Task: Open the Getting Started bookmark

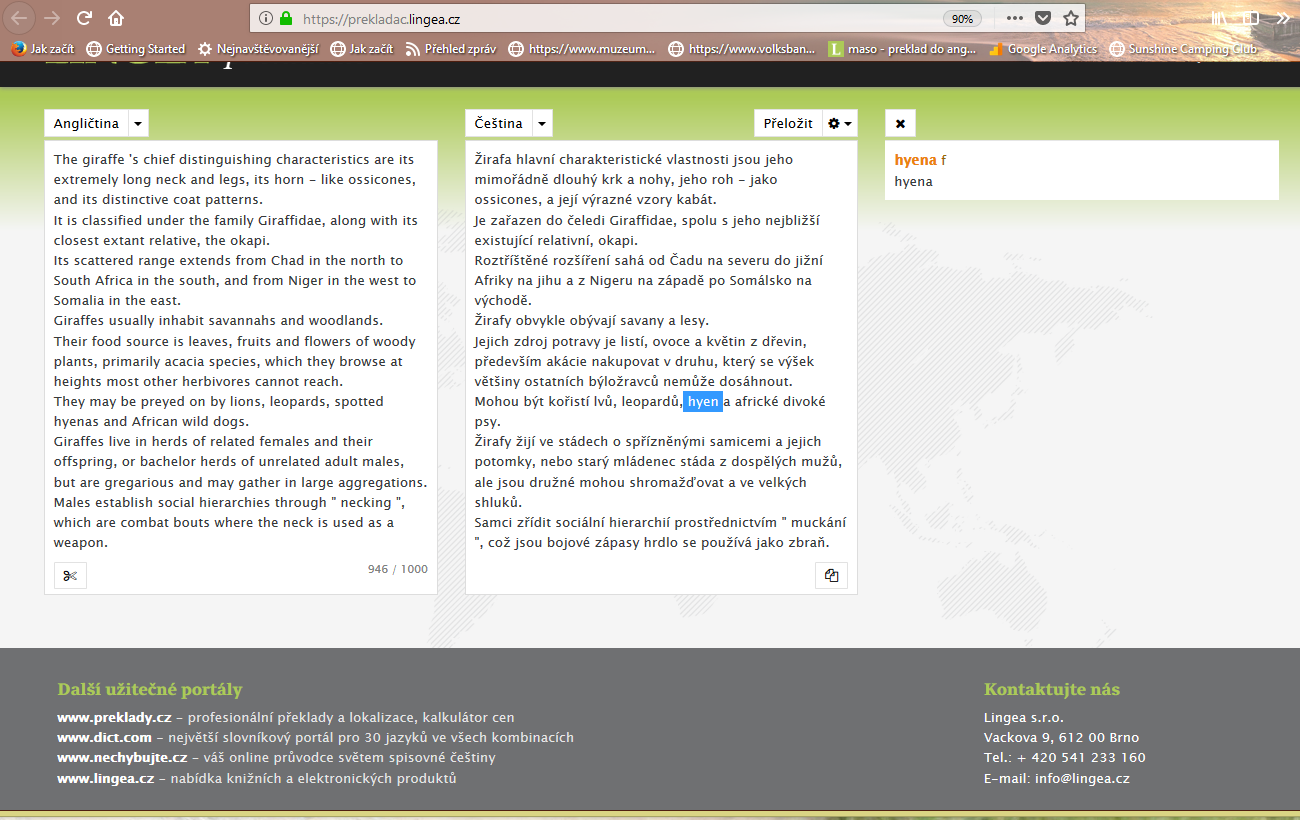Action: click(x=136, y=49)
